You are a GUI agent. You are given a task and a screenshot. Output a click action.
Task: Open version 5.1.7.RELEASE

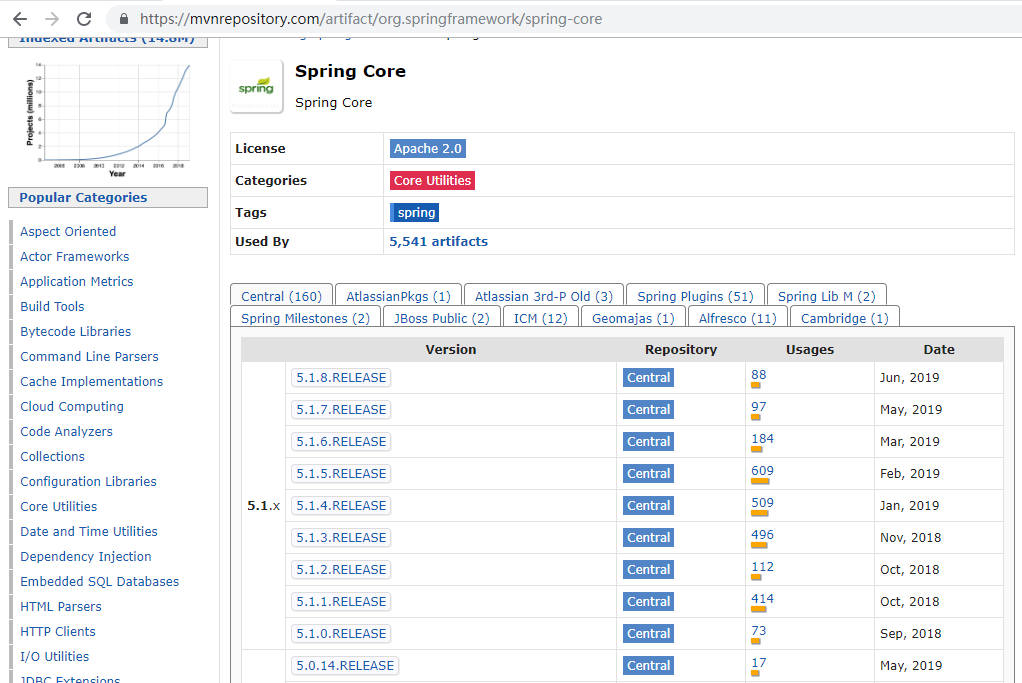point(341,410)
